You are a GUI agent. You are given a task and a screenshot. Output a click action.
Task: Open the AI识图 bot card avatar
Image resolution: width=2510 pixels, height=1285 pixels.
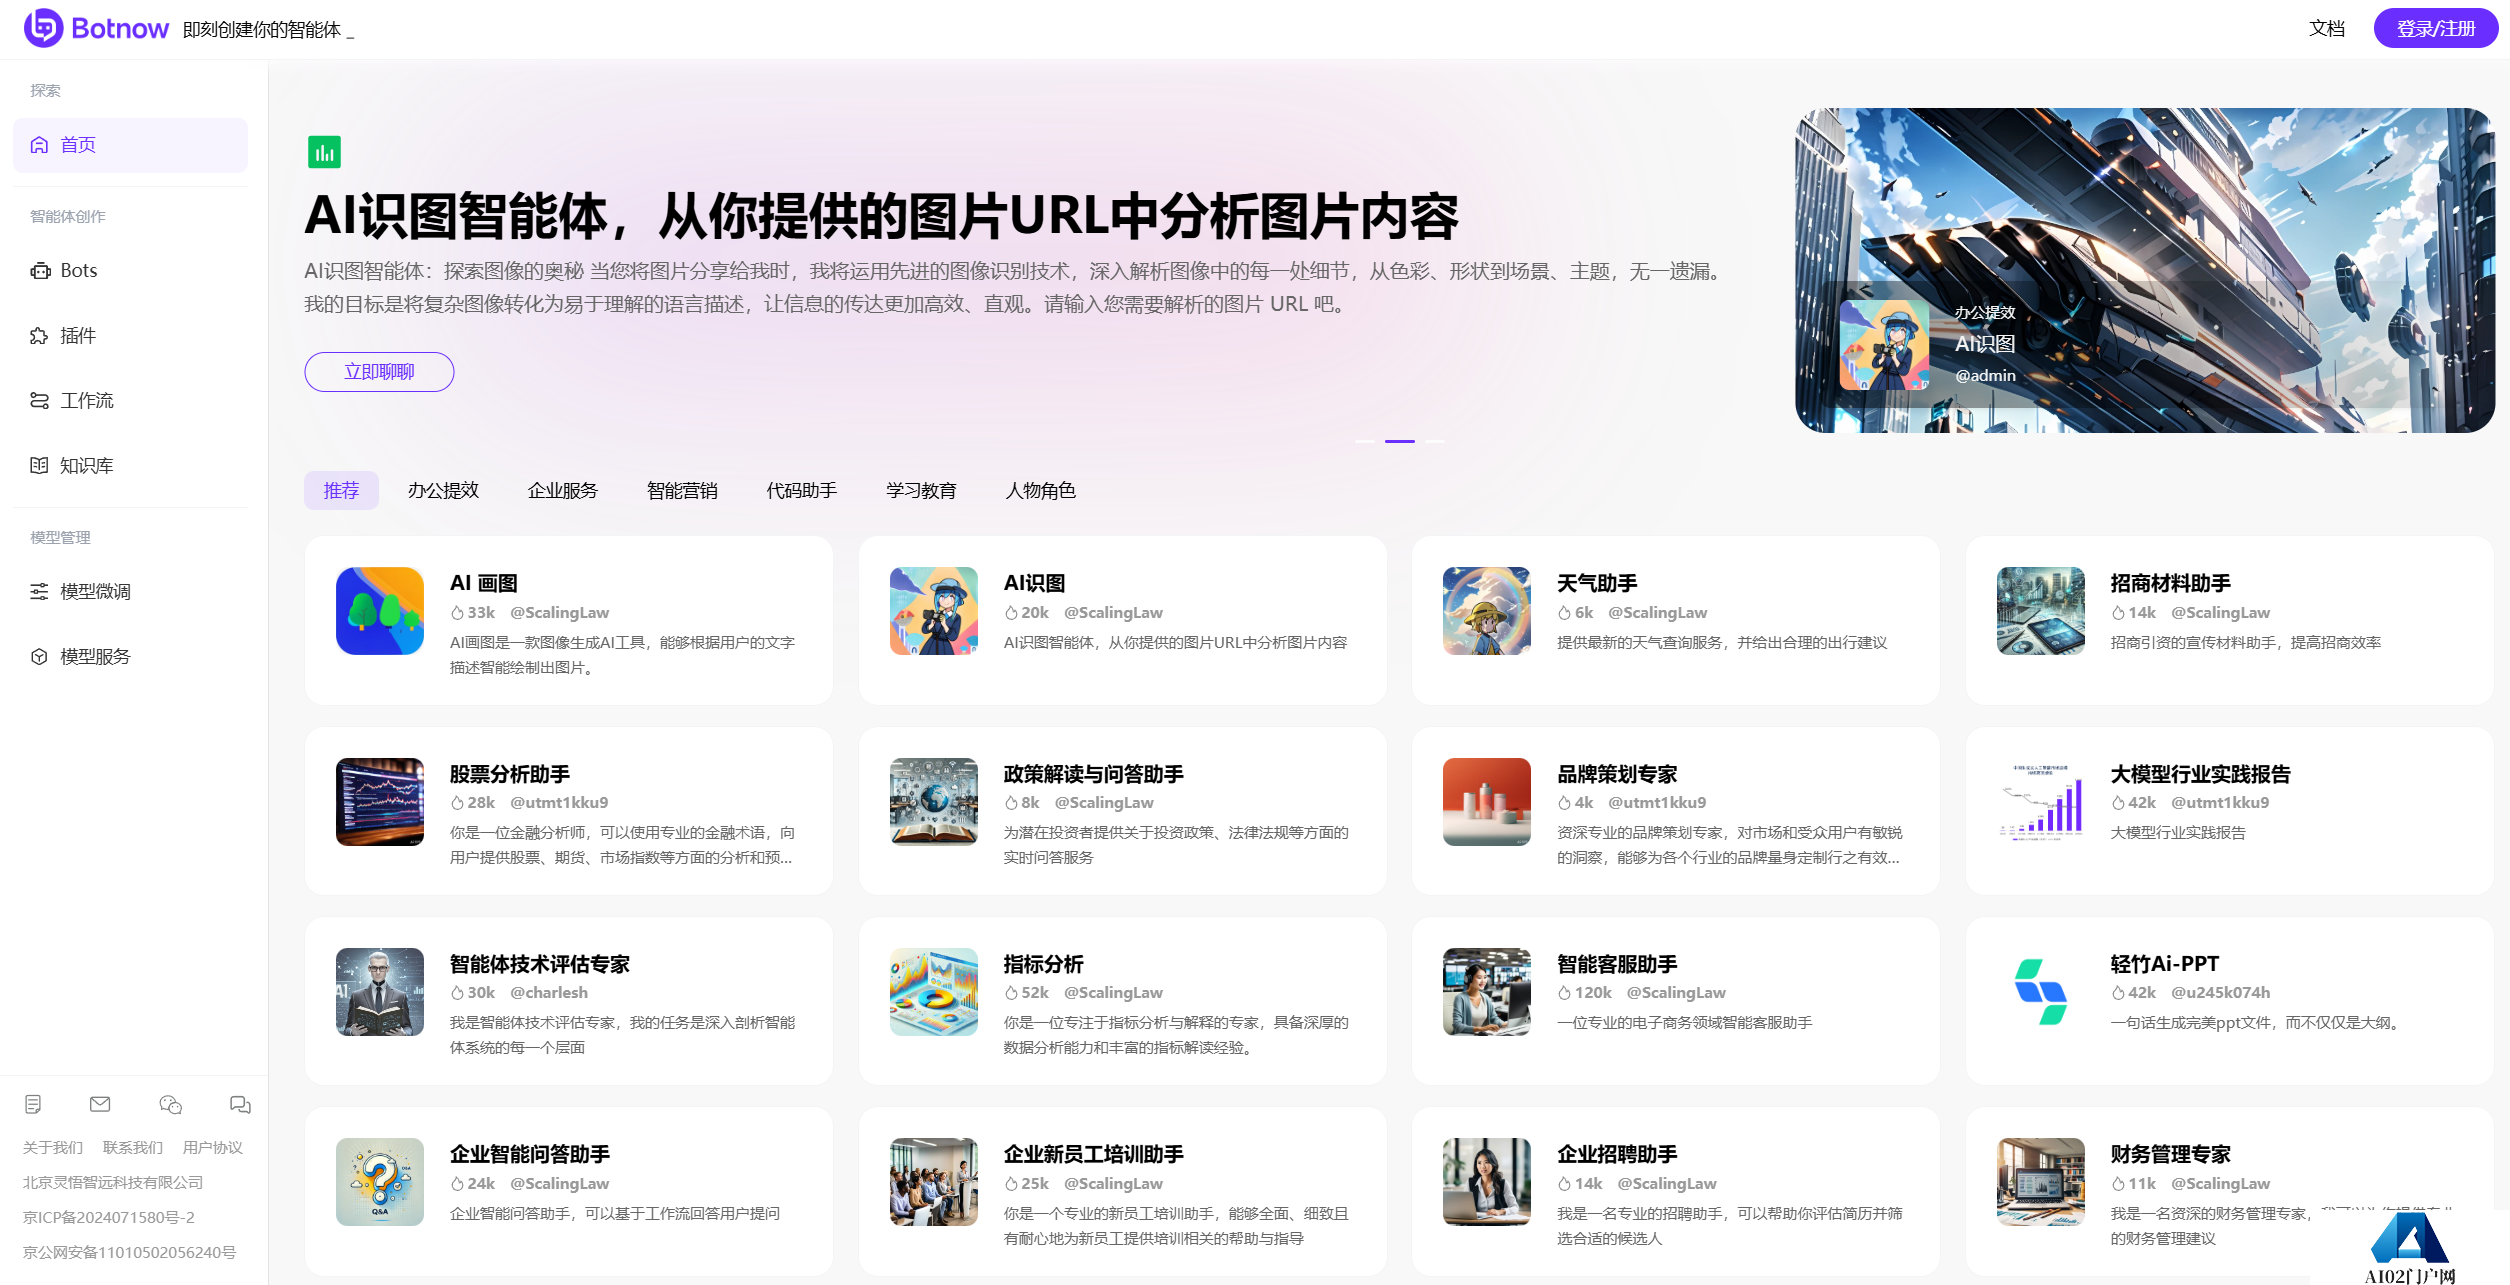pyautogui.click(x=934, y=611)
